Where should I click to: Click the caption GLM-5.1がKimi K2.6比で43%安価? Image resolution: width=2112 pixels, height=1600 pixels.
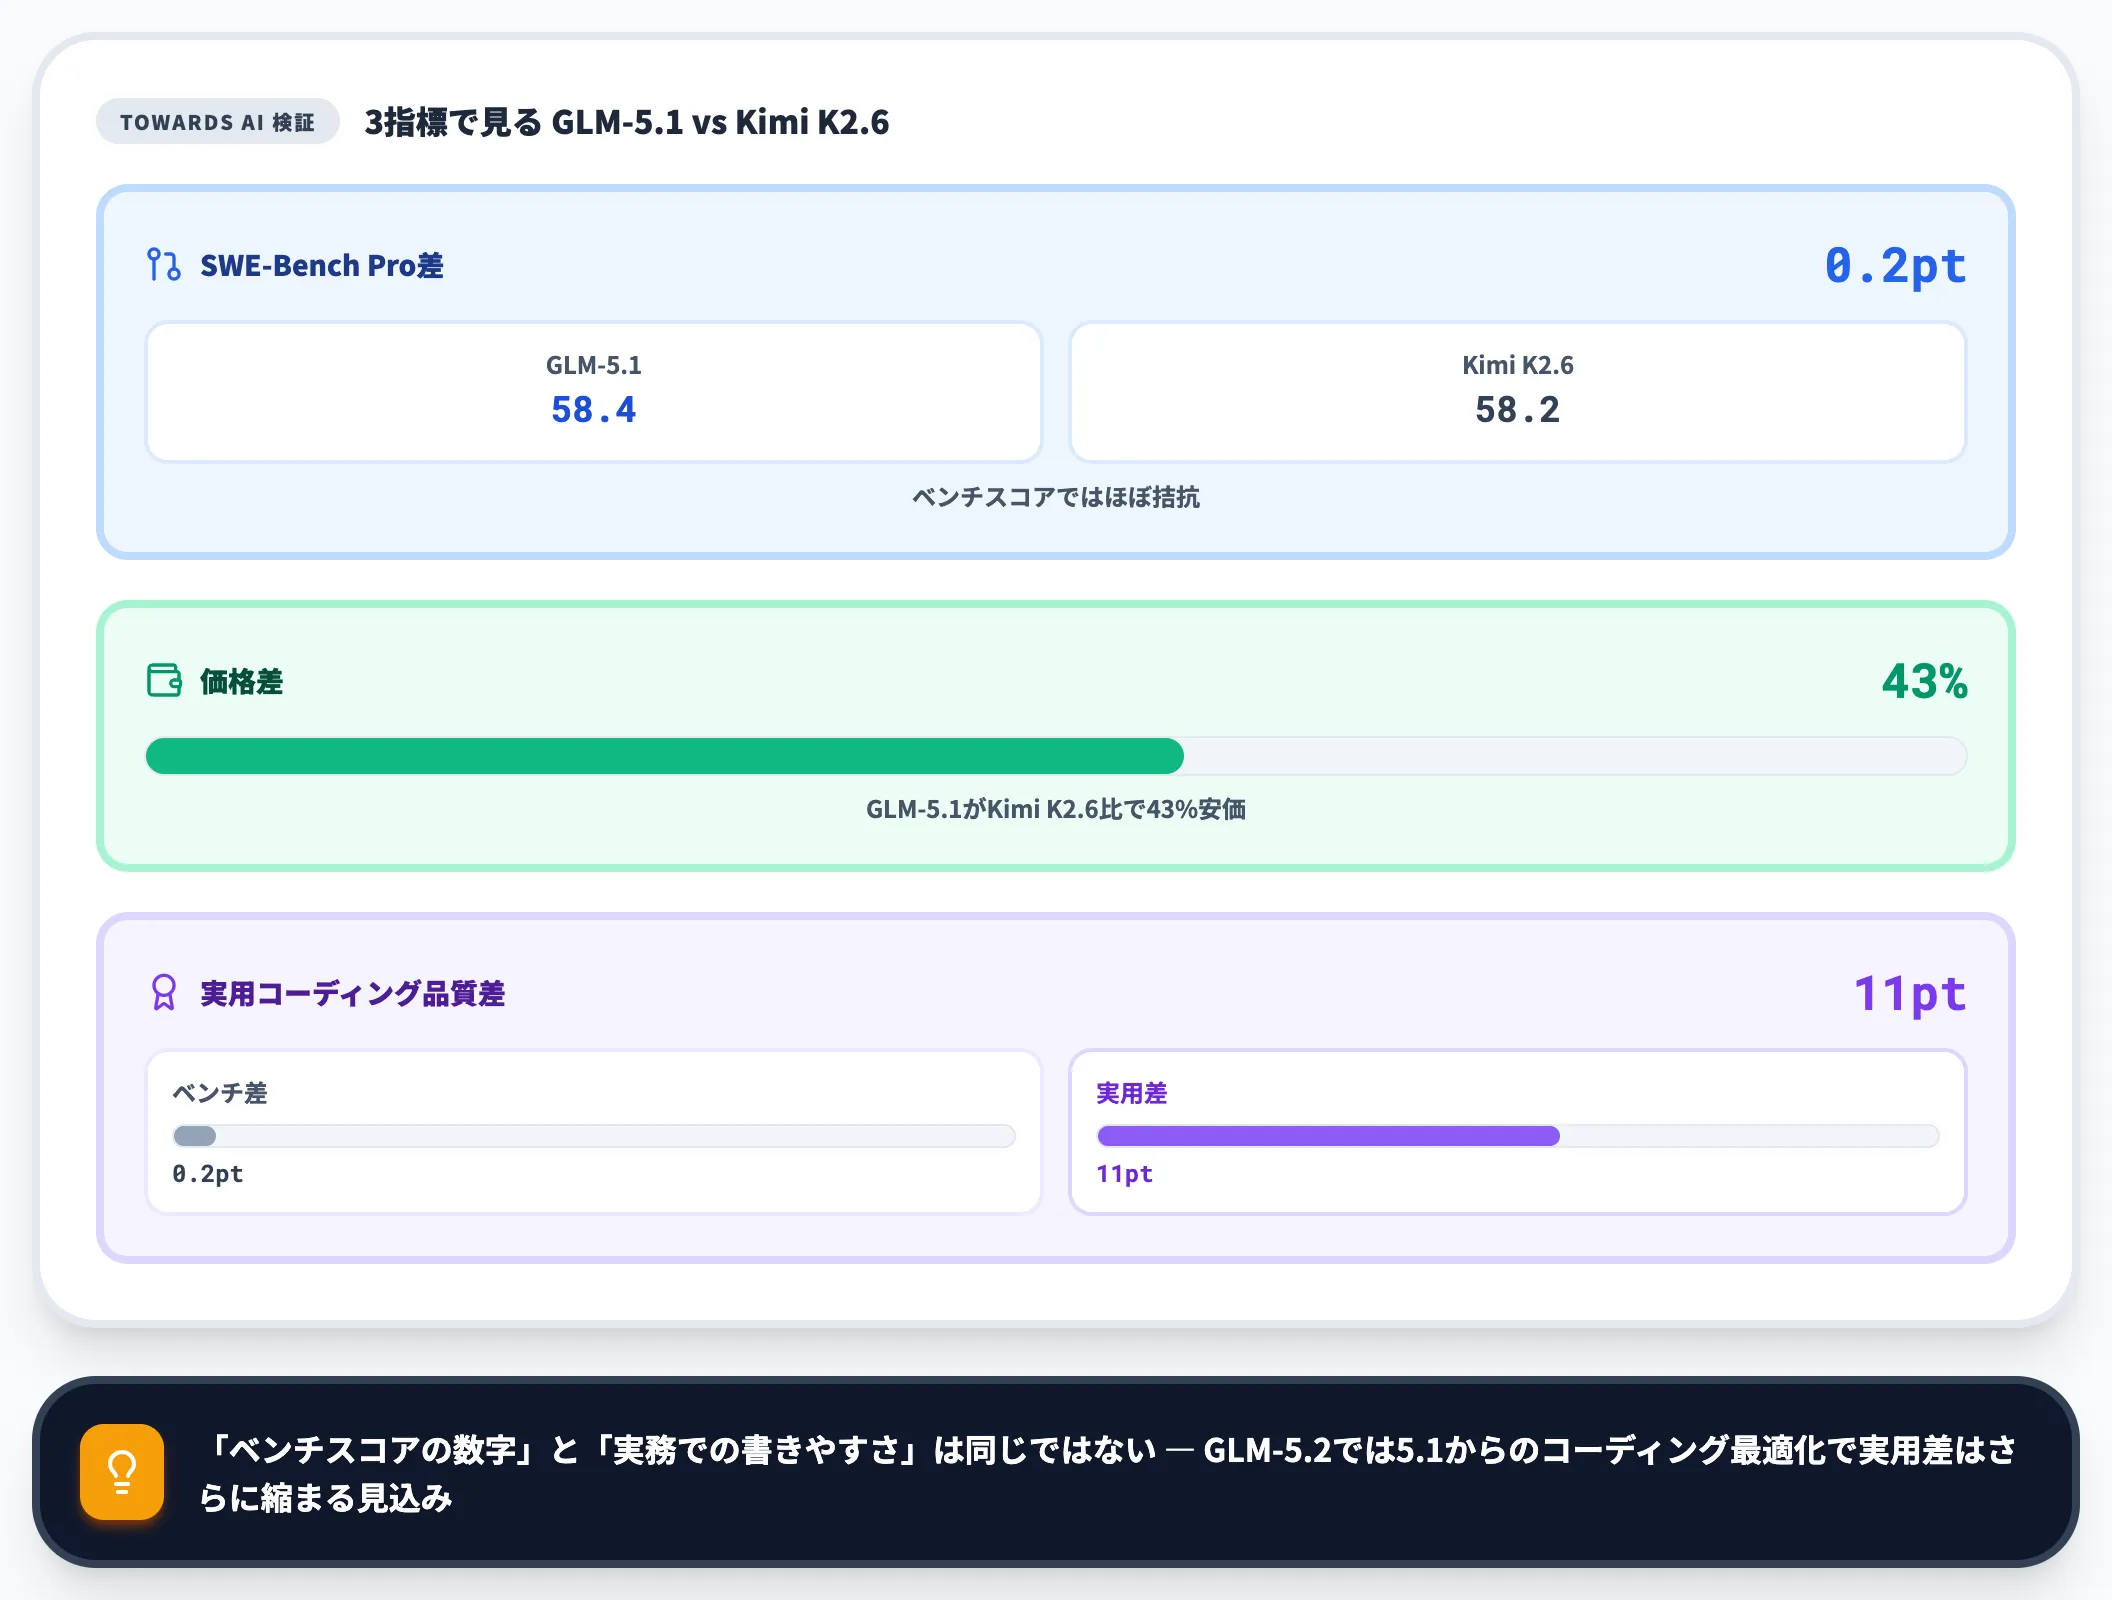pyautogui.click(x=1056, y=809)
